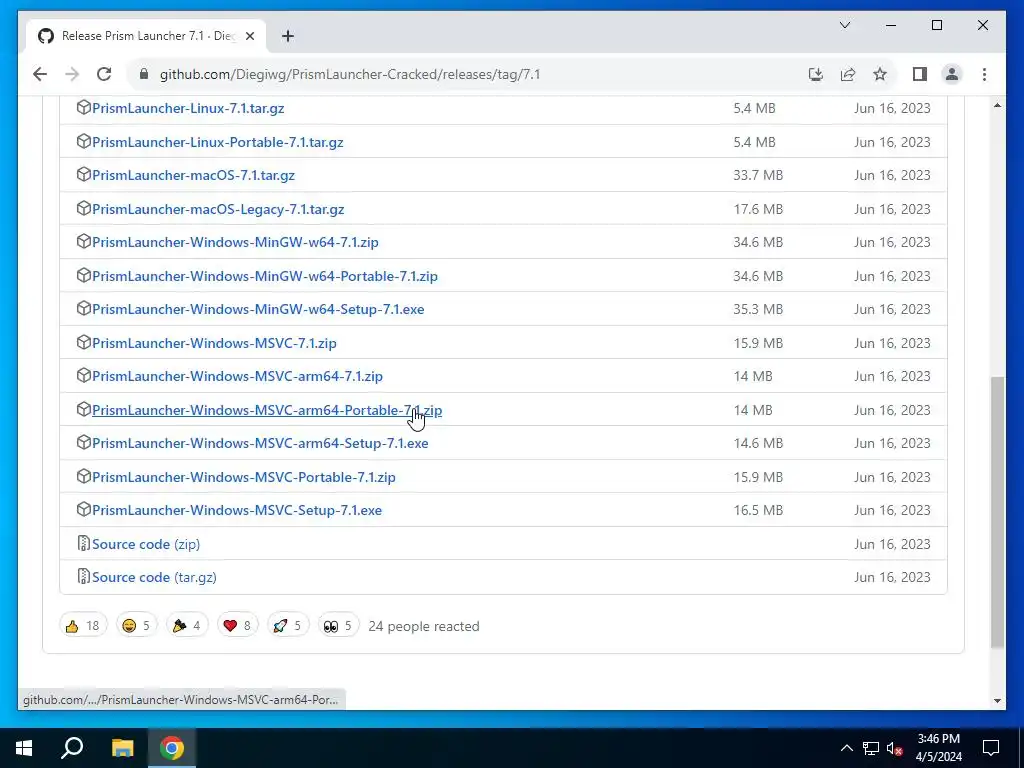Download PrismLauncher-Windows-MinGW-w64-Portable-7.1.zip
Viewport: 1024px width, 768px height.
click(264, 276)
